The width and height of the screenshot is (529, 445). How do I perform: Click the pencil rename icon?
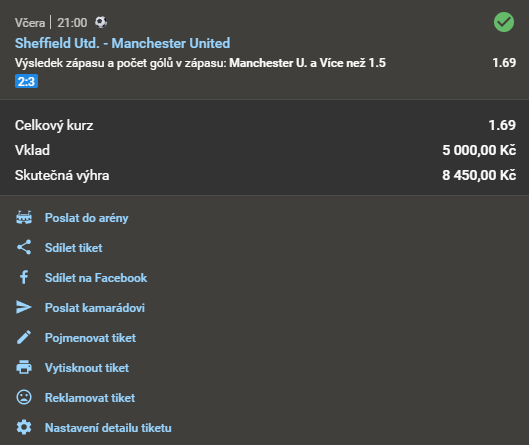[24, 337]
